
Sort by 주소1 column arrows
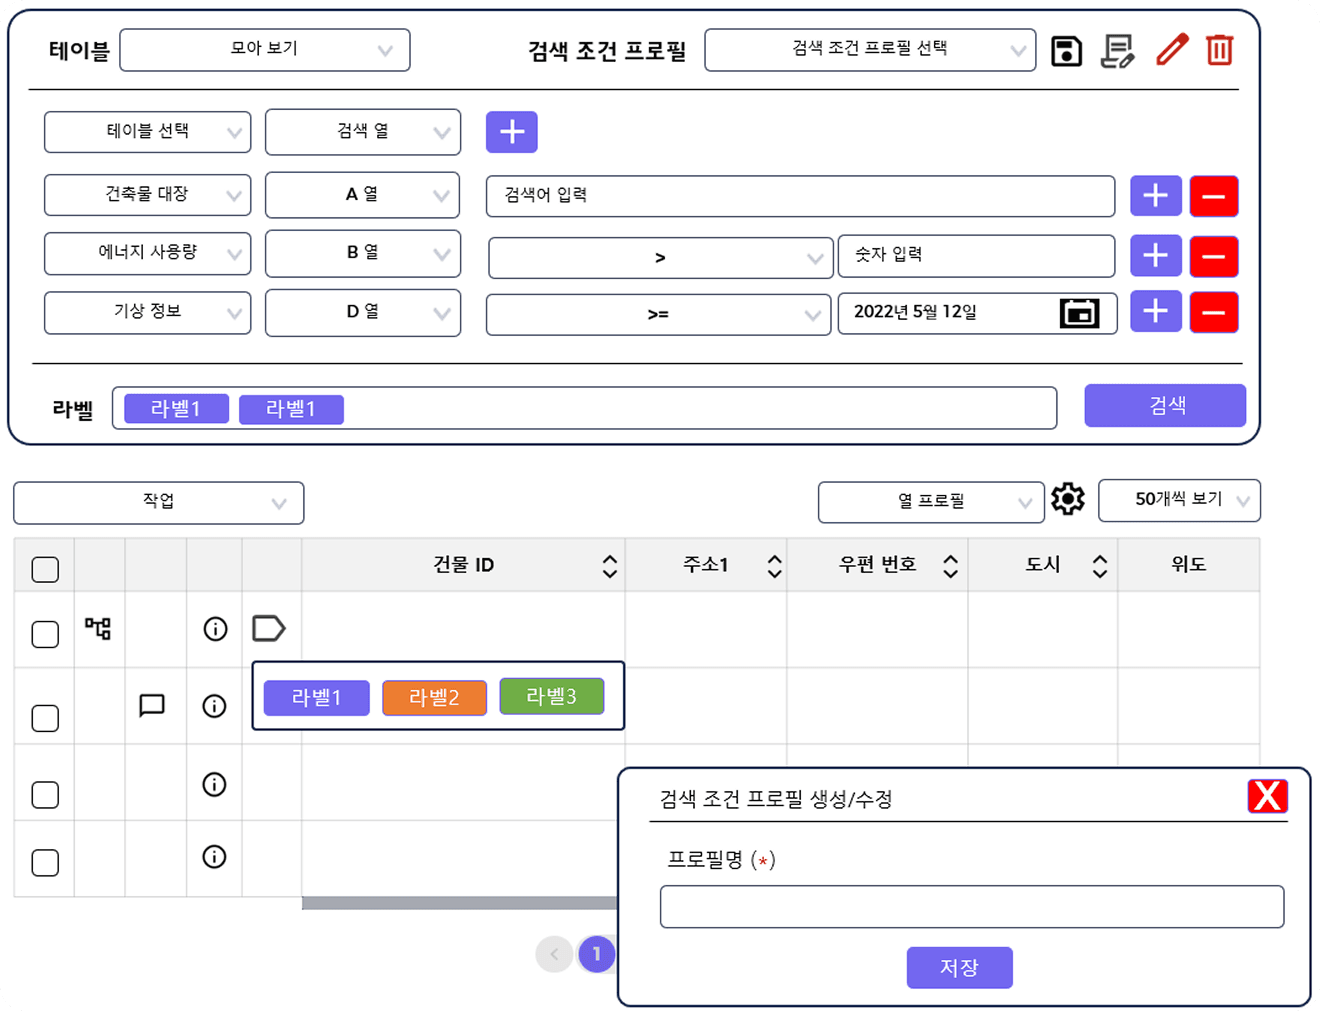click(x=775, y=566)
